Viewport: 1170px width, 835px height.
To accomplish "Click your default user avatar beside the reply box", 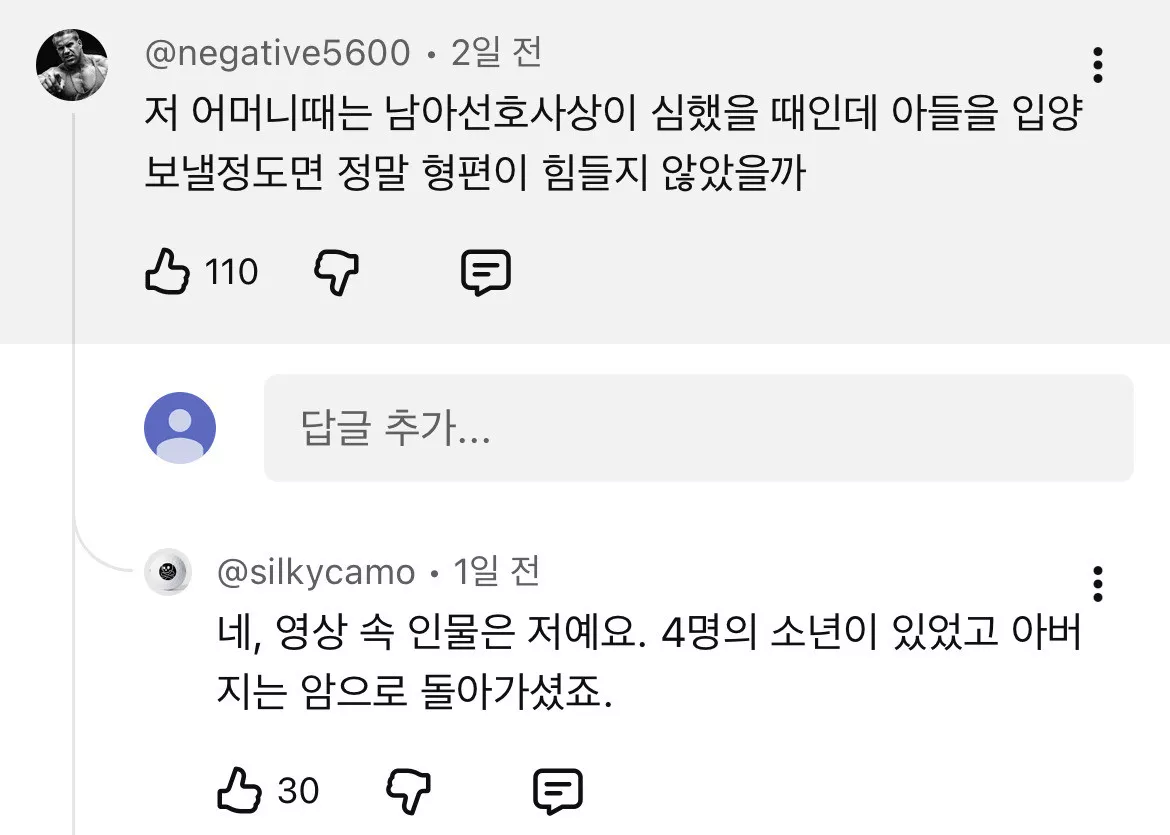I will coord(180,428).
